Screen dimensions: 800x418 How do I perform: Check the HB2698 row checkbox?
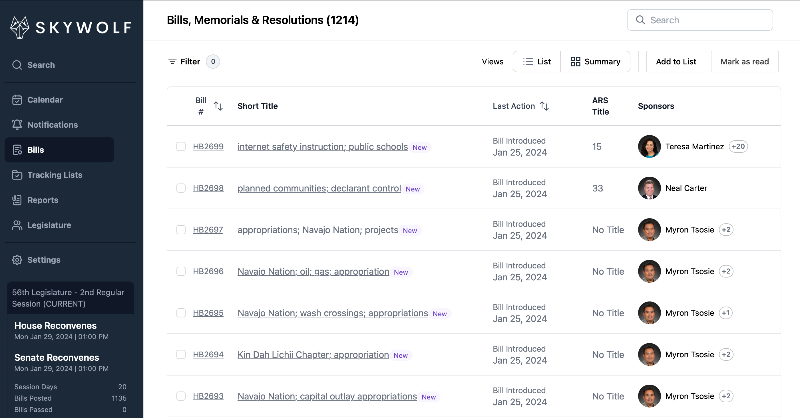181,188
